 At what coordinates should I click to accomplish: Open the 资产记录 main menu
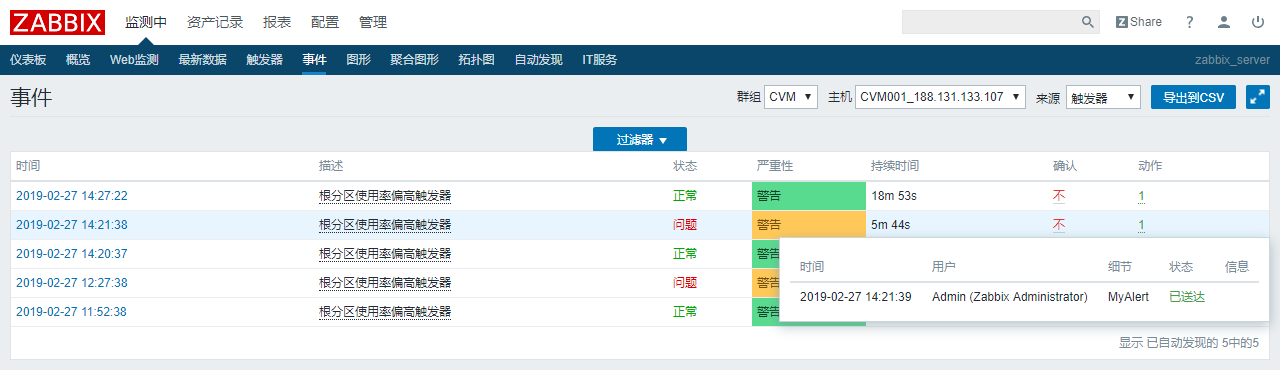pos(215,22)
